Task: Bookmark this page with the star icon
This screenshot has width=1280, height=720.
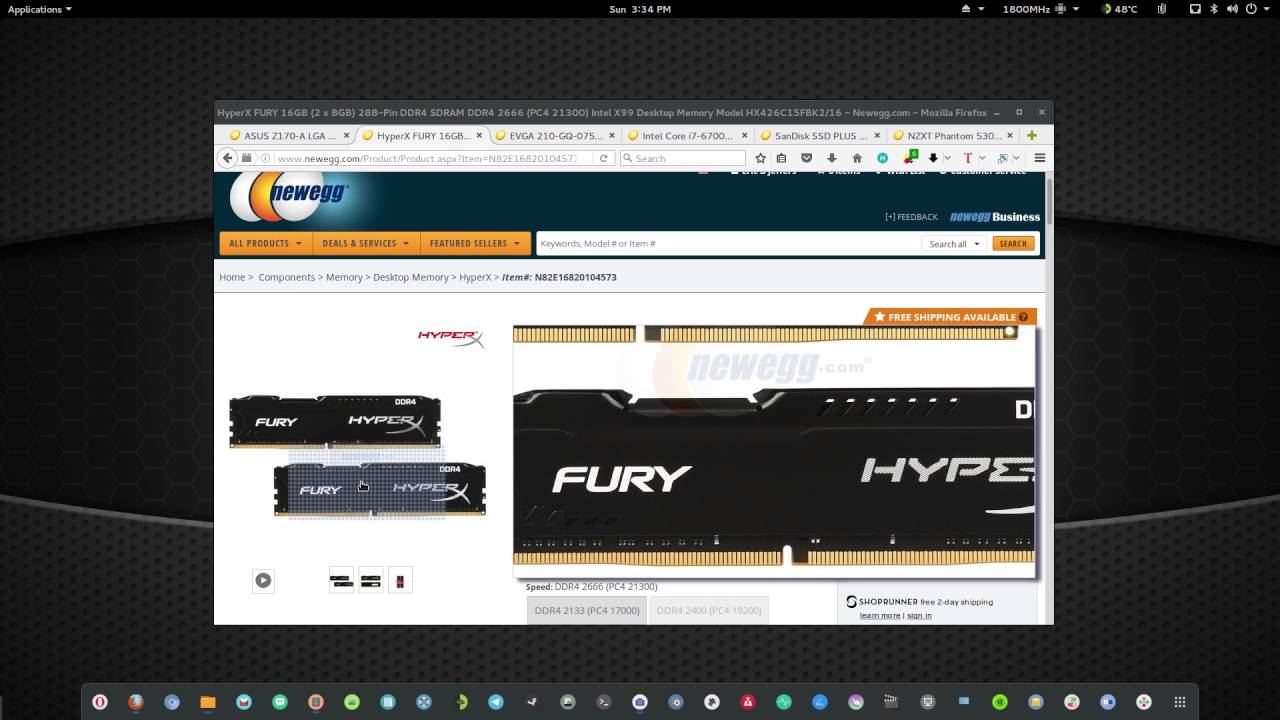Action: click(x=760, y=158)
